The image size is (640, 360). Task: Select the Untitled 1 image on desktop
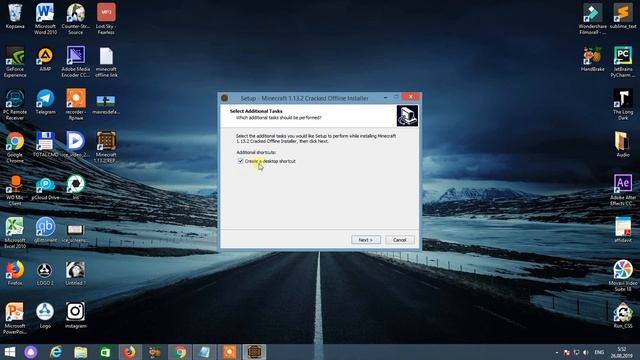(x=76, y=273)
